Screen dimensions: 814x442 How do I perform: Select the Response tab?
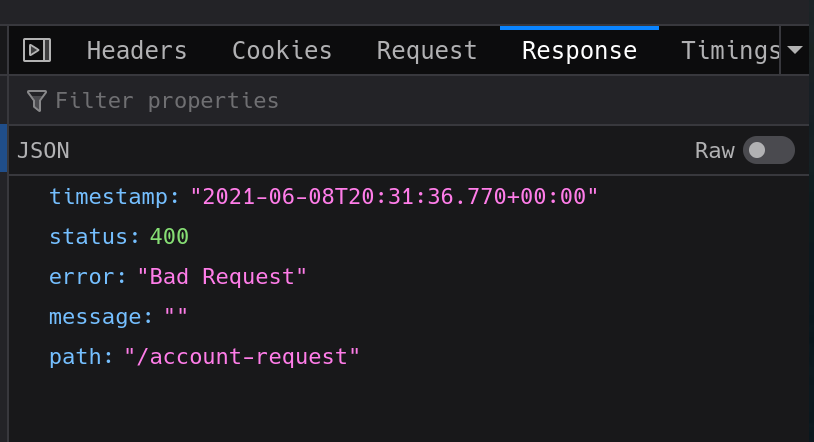point(579,50)
